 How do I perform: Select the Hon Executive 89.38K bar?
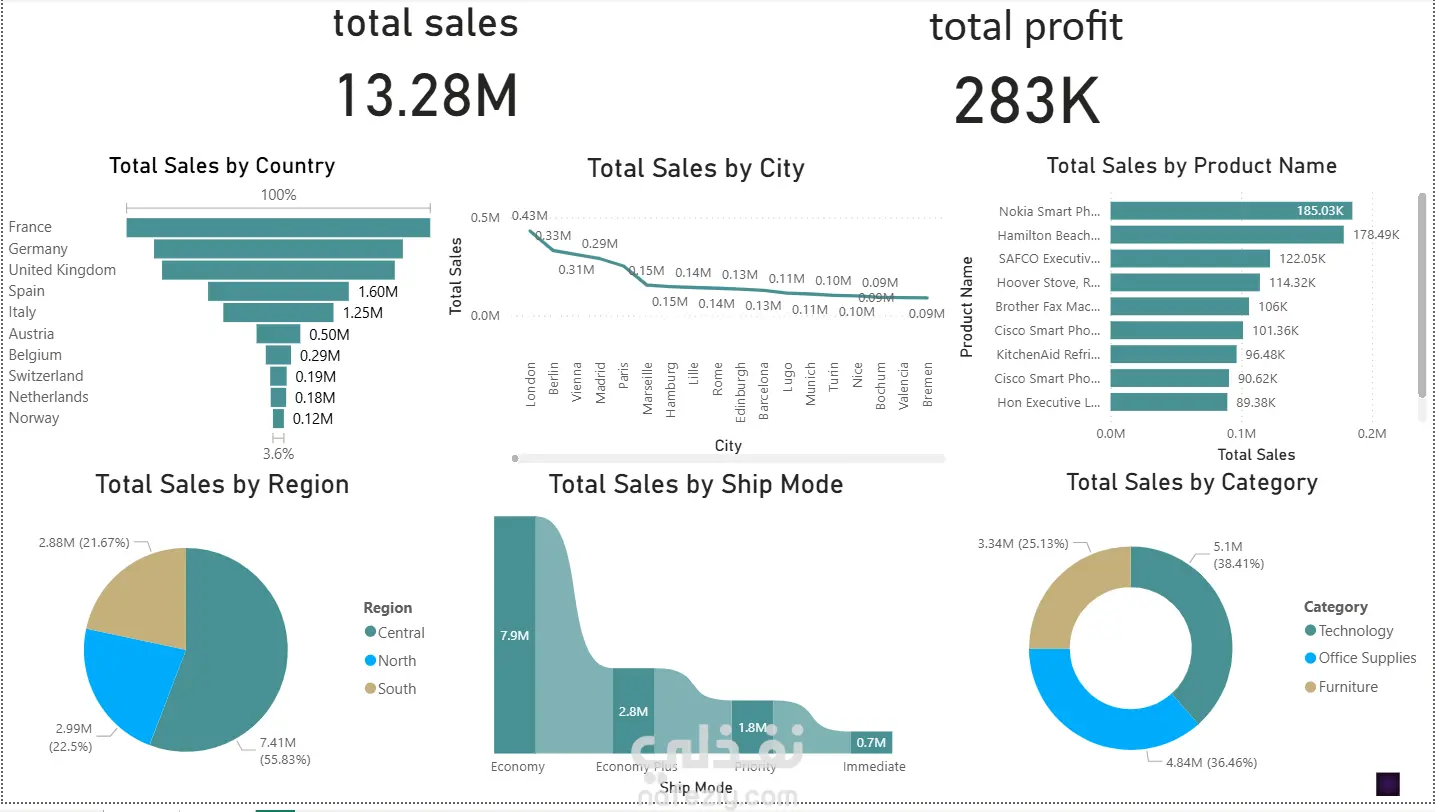pos(1168,402)
